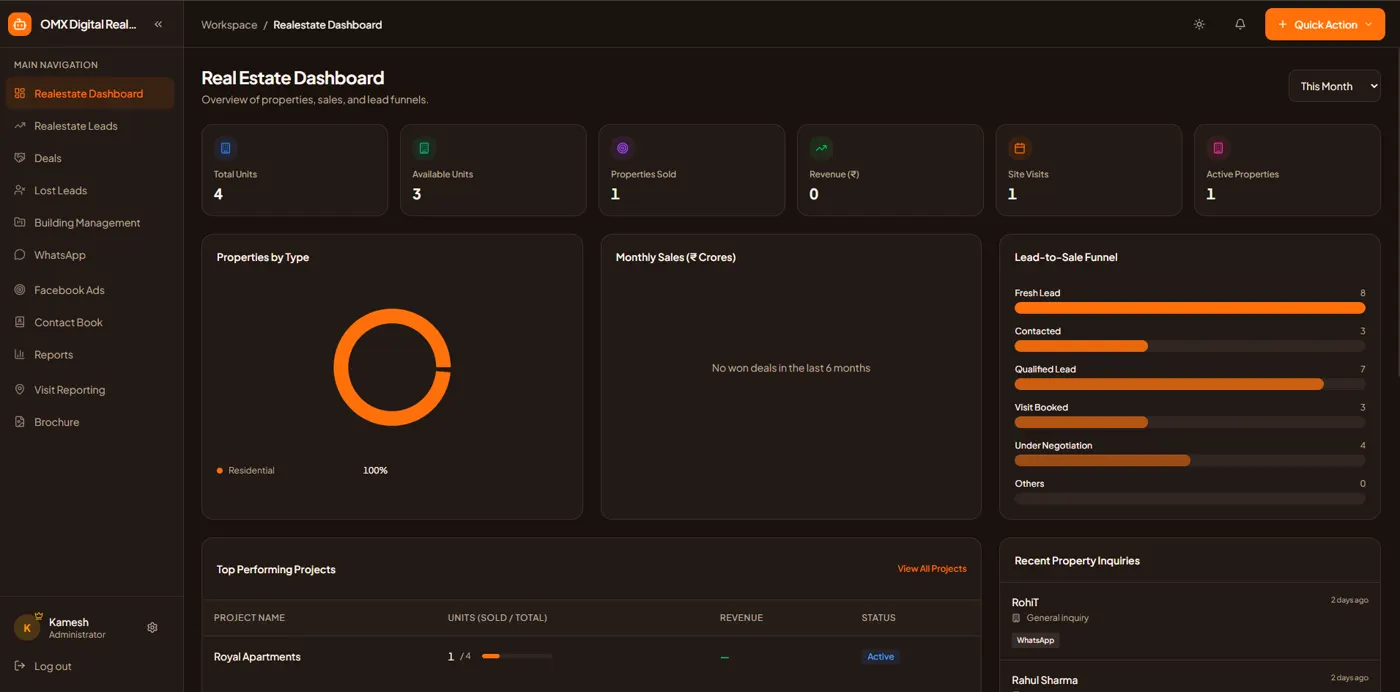The image size is (1400, 692).
Task: Click the Qualified Lead funnel bar
Action: 1169,384
